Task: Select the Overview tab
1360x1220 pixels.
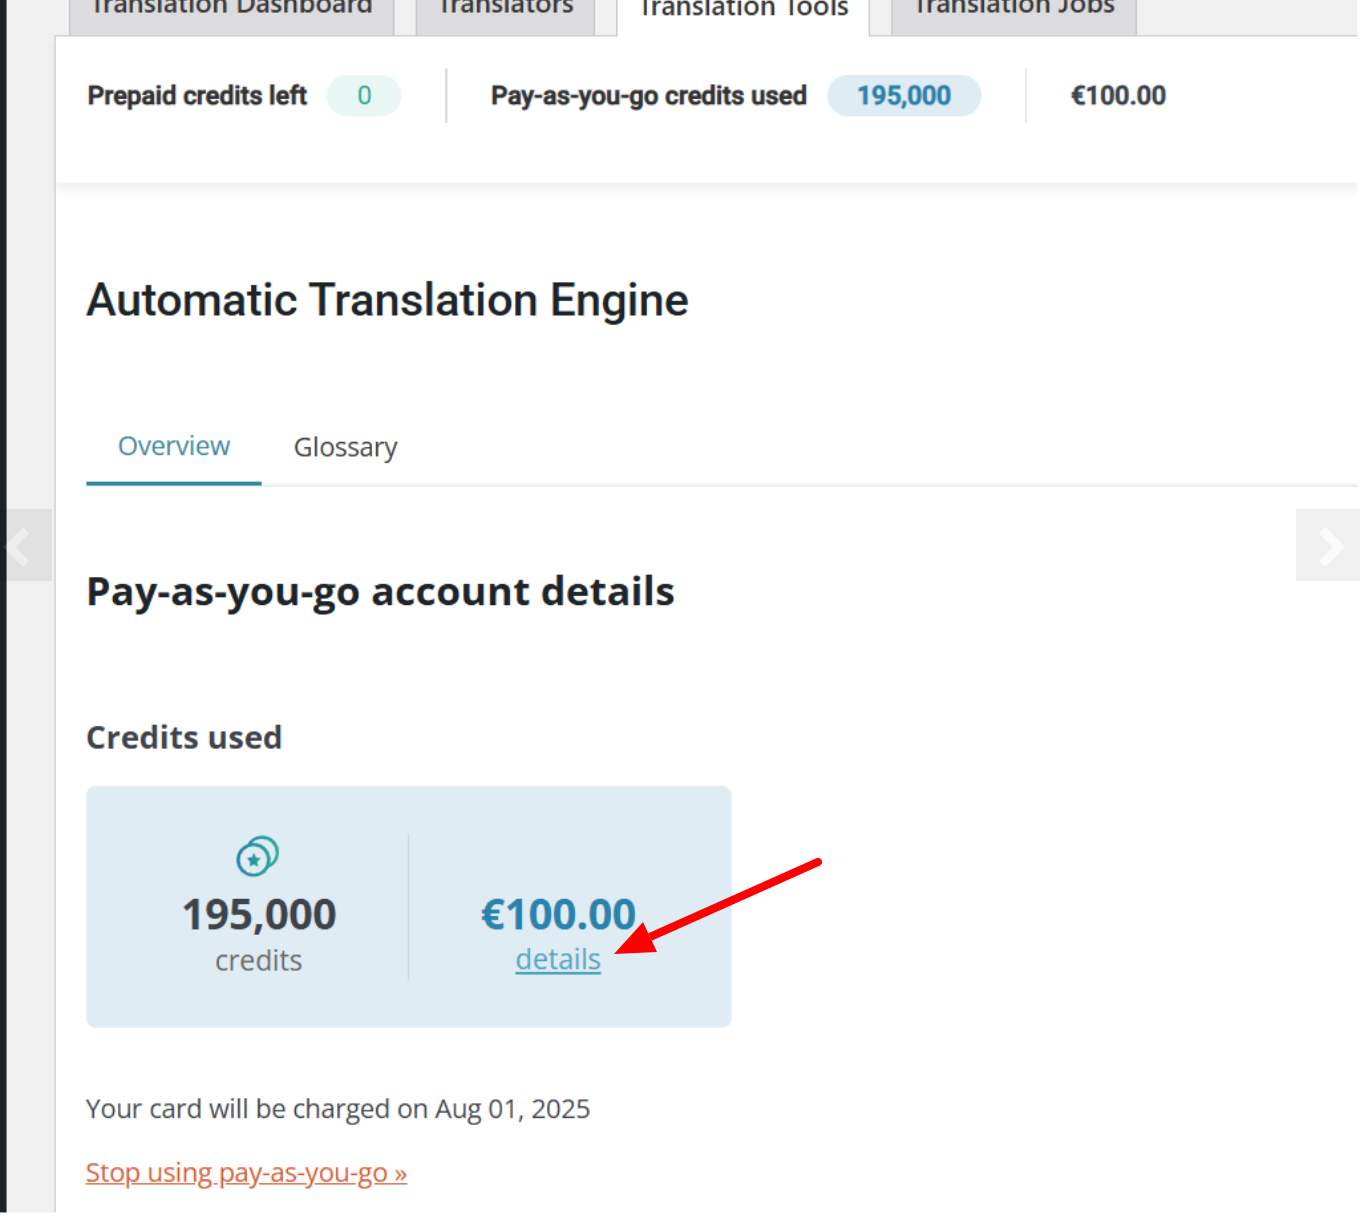Action: pyautogui.click(x=174, y=446)
